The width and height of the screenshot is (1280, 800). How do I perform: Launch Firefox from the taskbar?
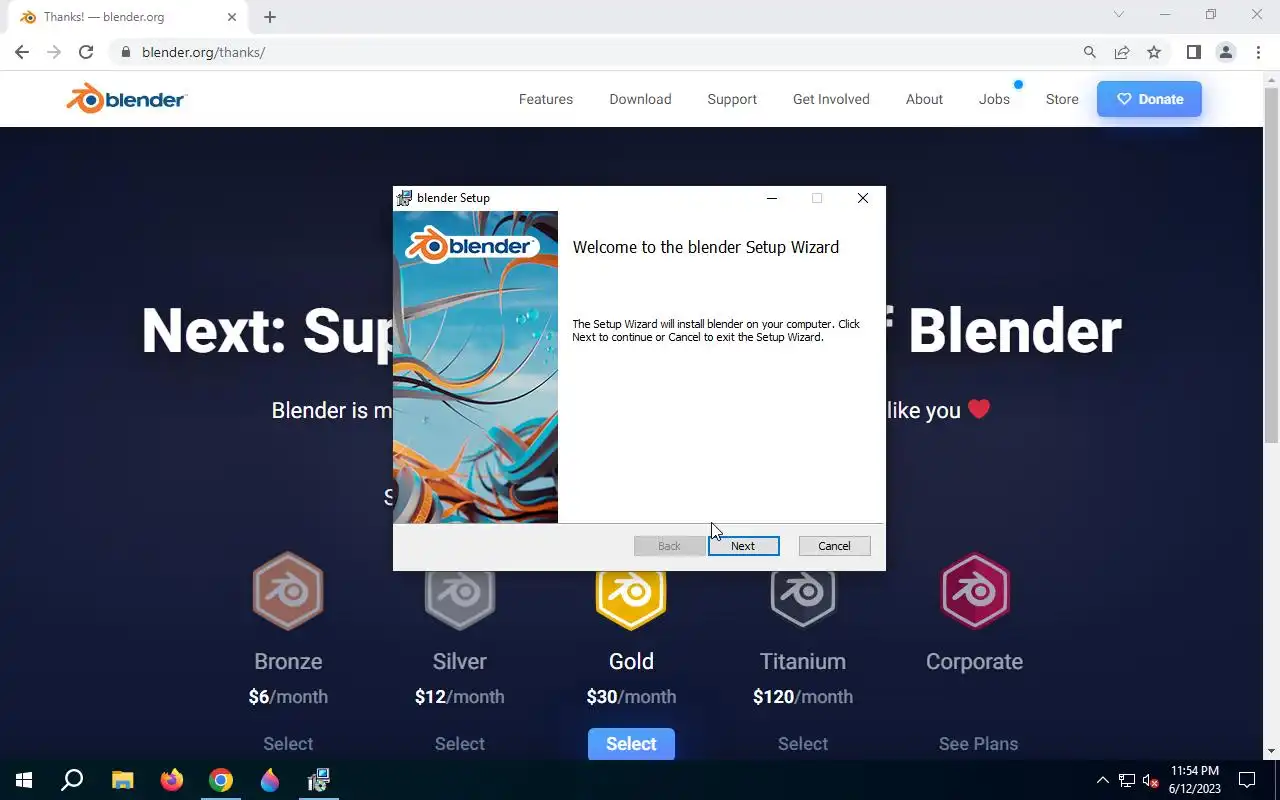pos(172,780)
